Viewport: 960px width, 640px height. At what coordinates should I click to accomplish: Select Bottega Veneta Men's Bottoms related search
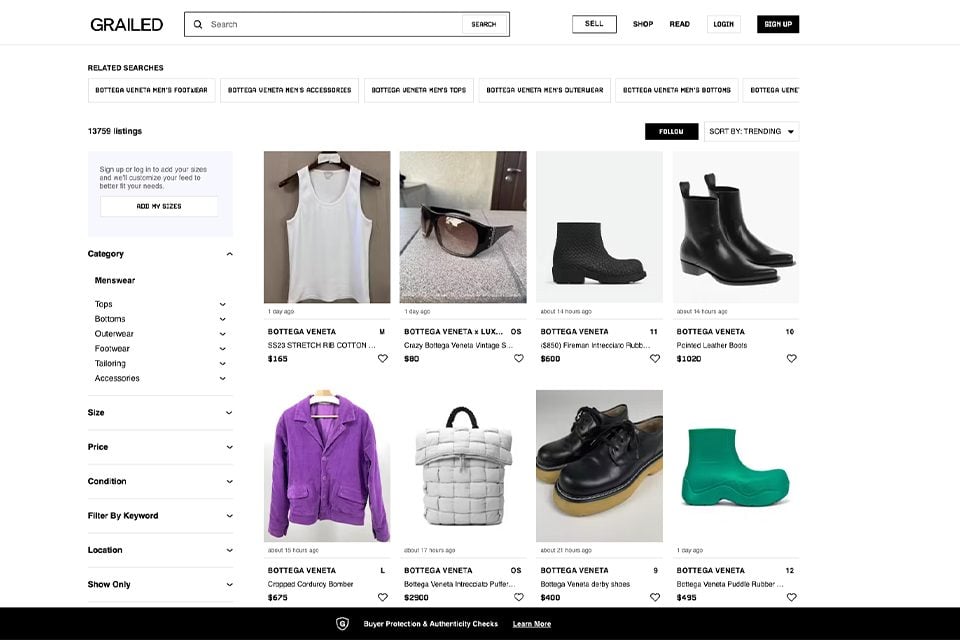(677, 90)
